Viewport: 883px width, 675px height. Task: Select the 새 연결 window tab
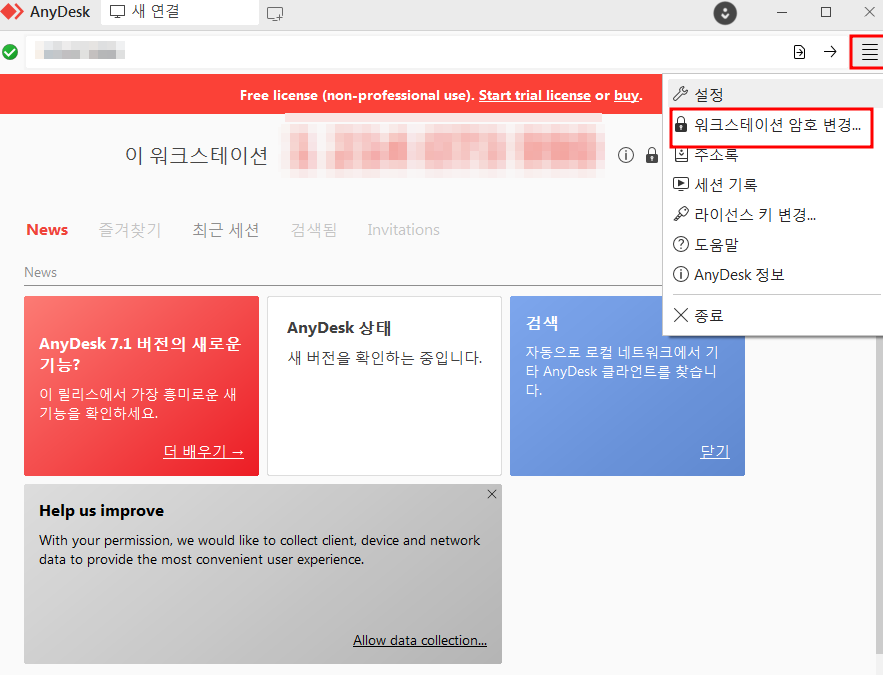(180, 12)
